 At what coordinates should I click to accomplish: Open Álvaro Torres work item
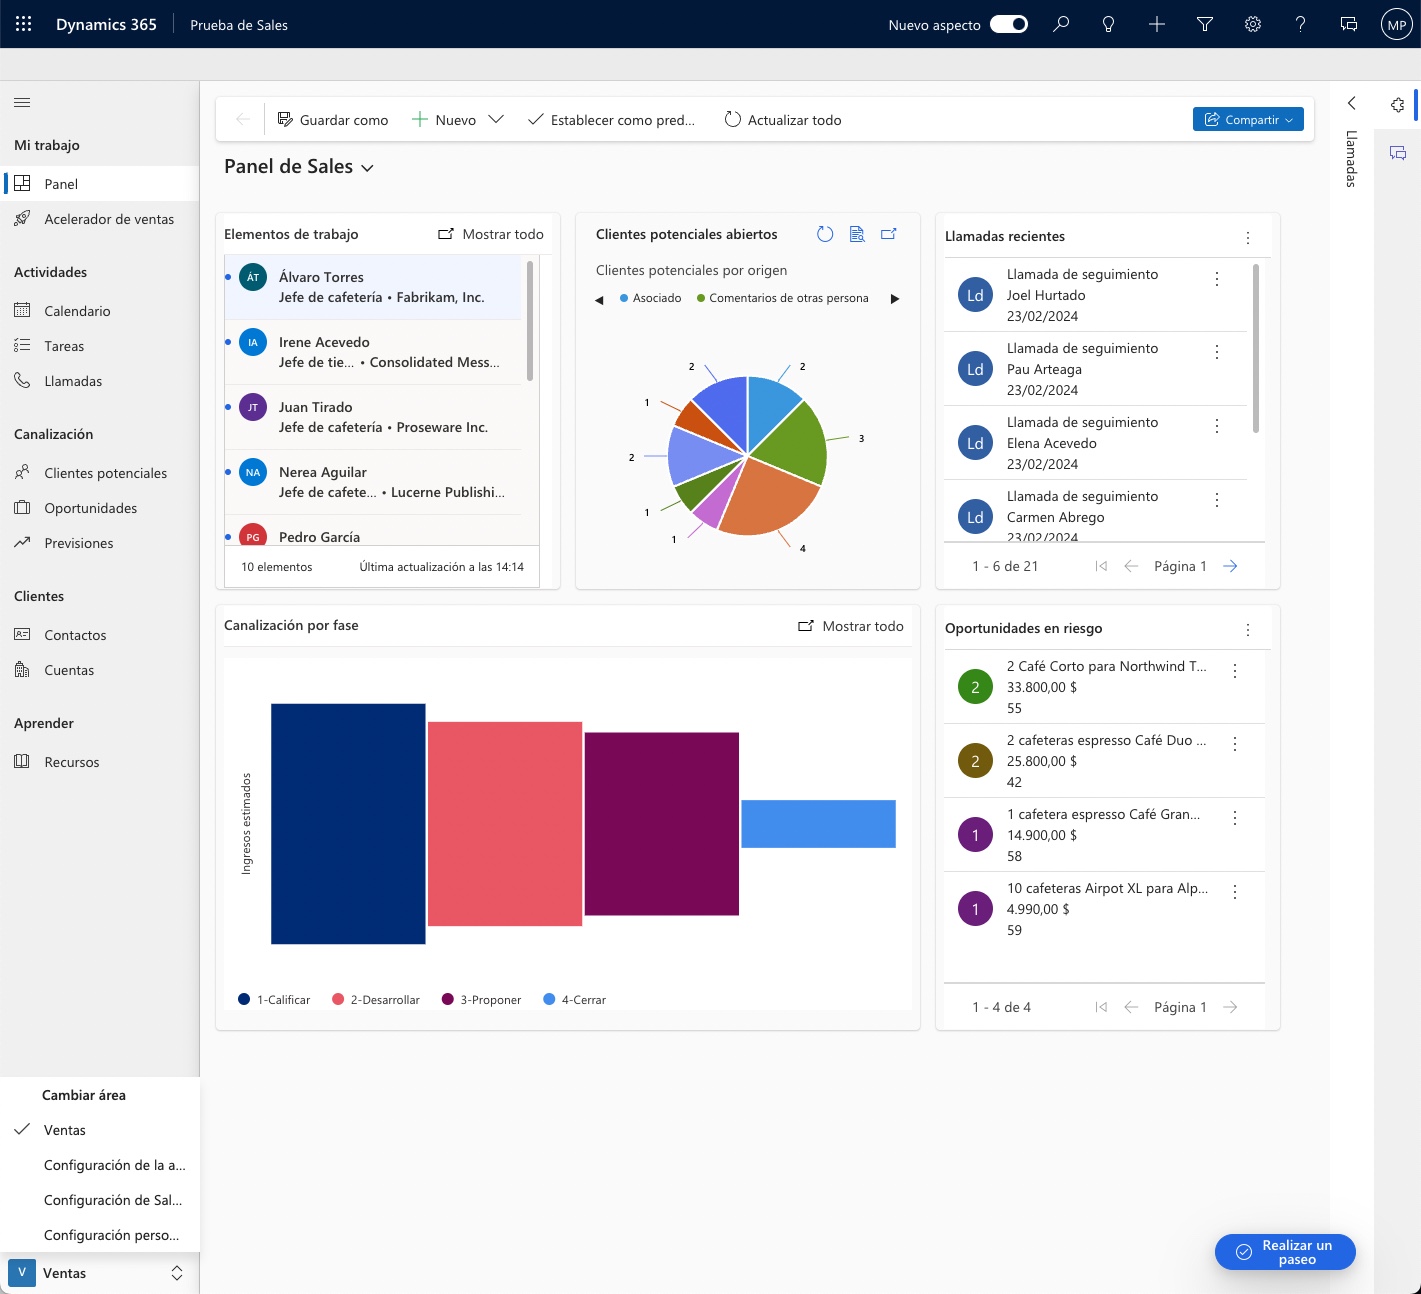373,287
